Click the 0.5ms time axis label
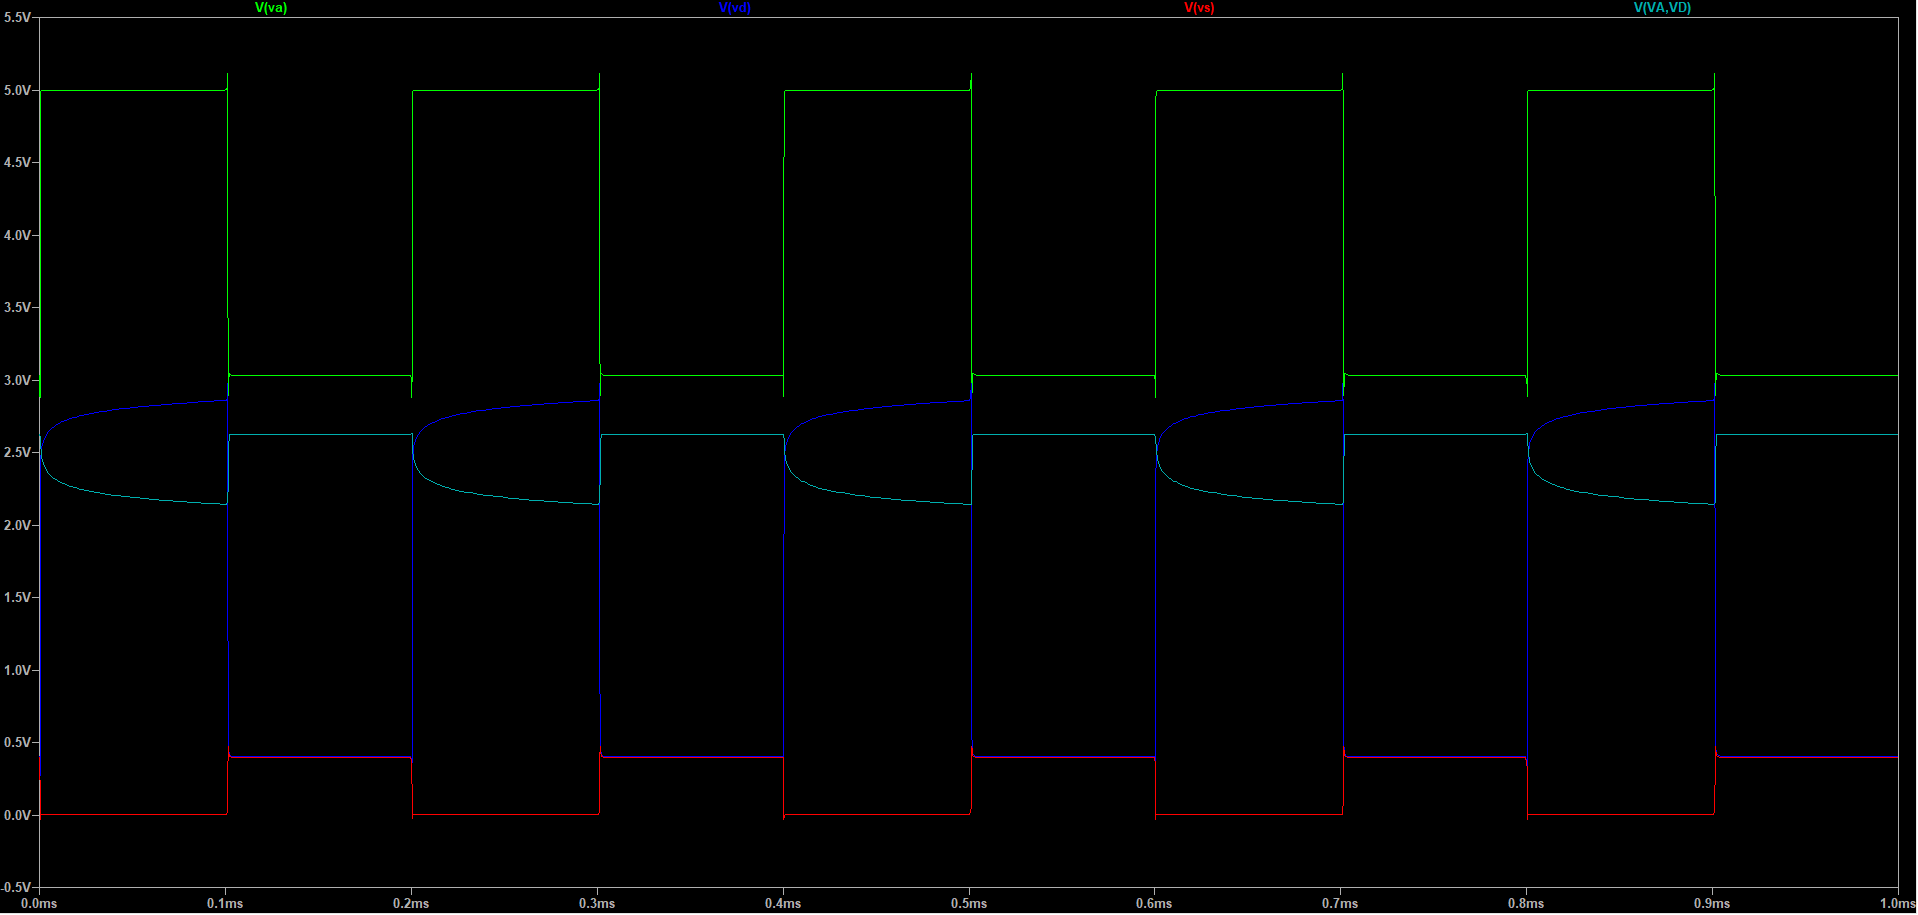 pos(969,904)
